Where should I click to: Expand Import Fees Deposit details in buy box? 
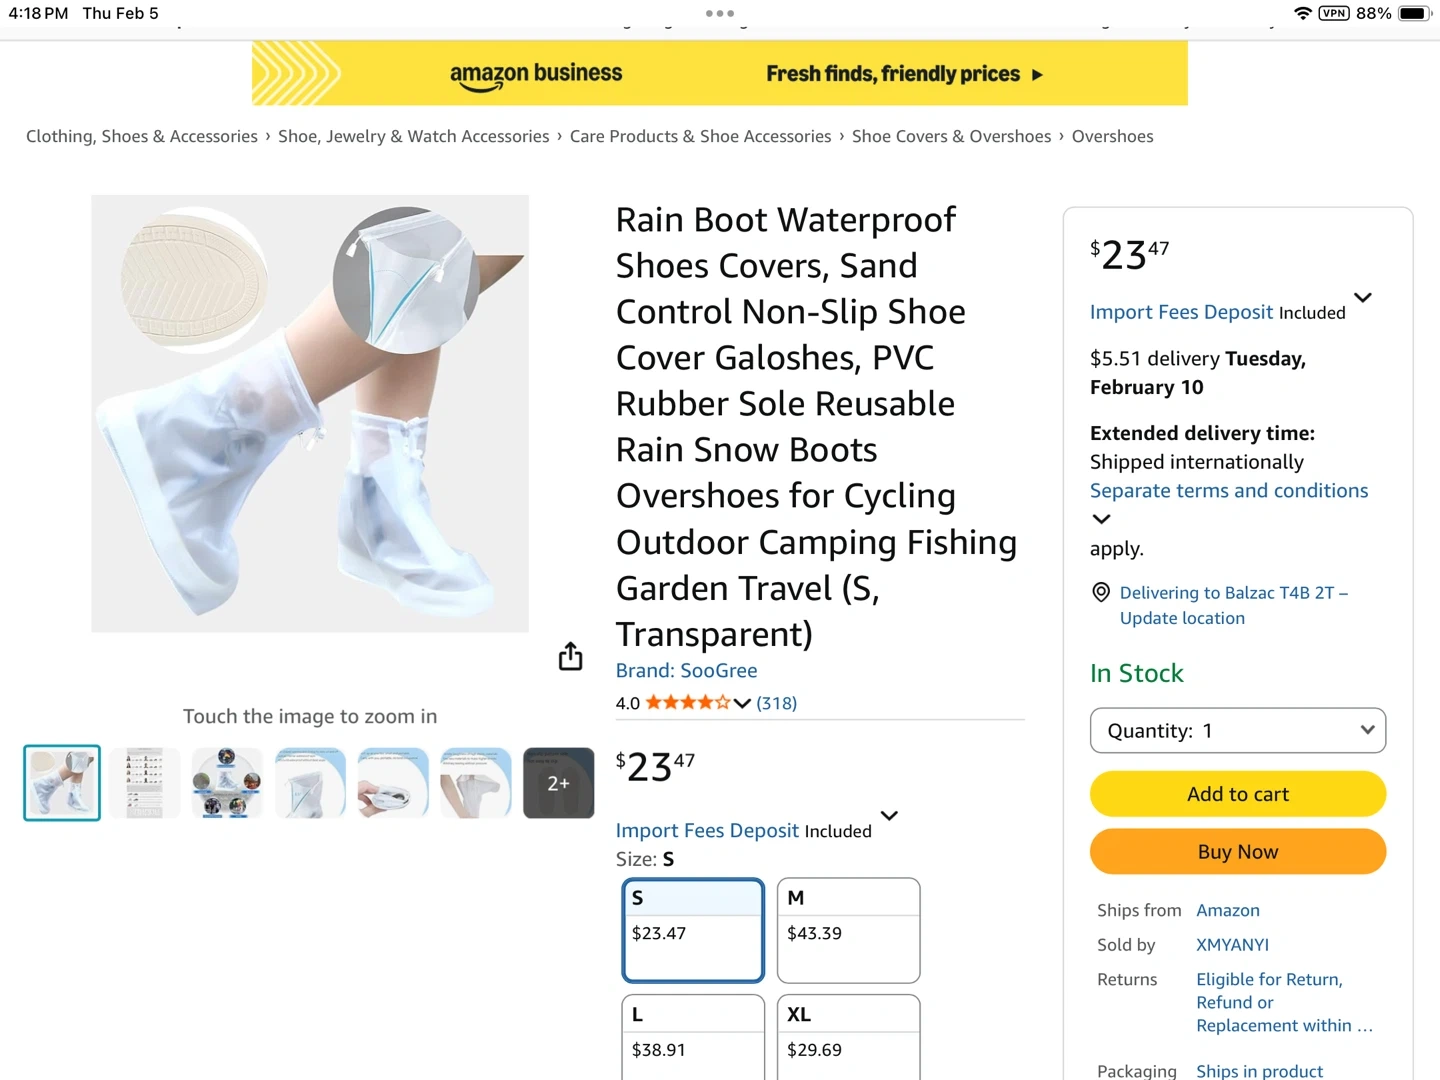(1362, 298)
